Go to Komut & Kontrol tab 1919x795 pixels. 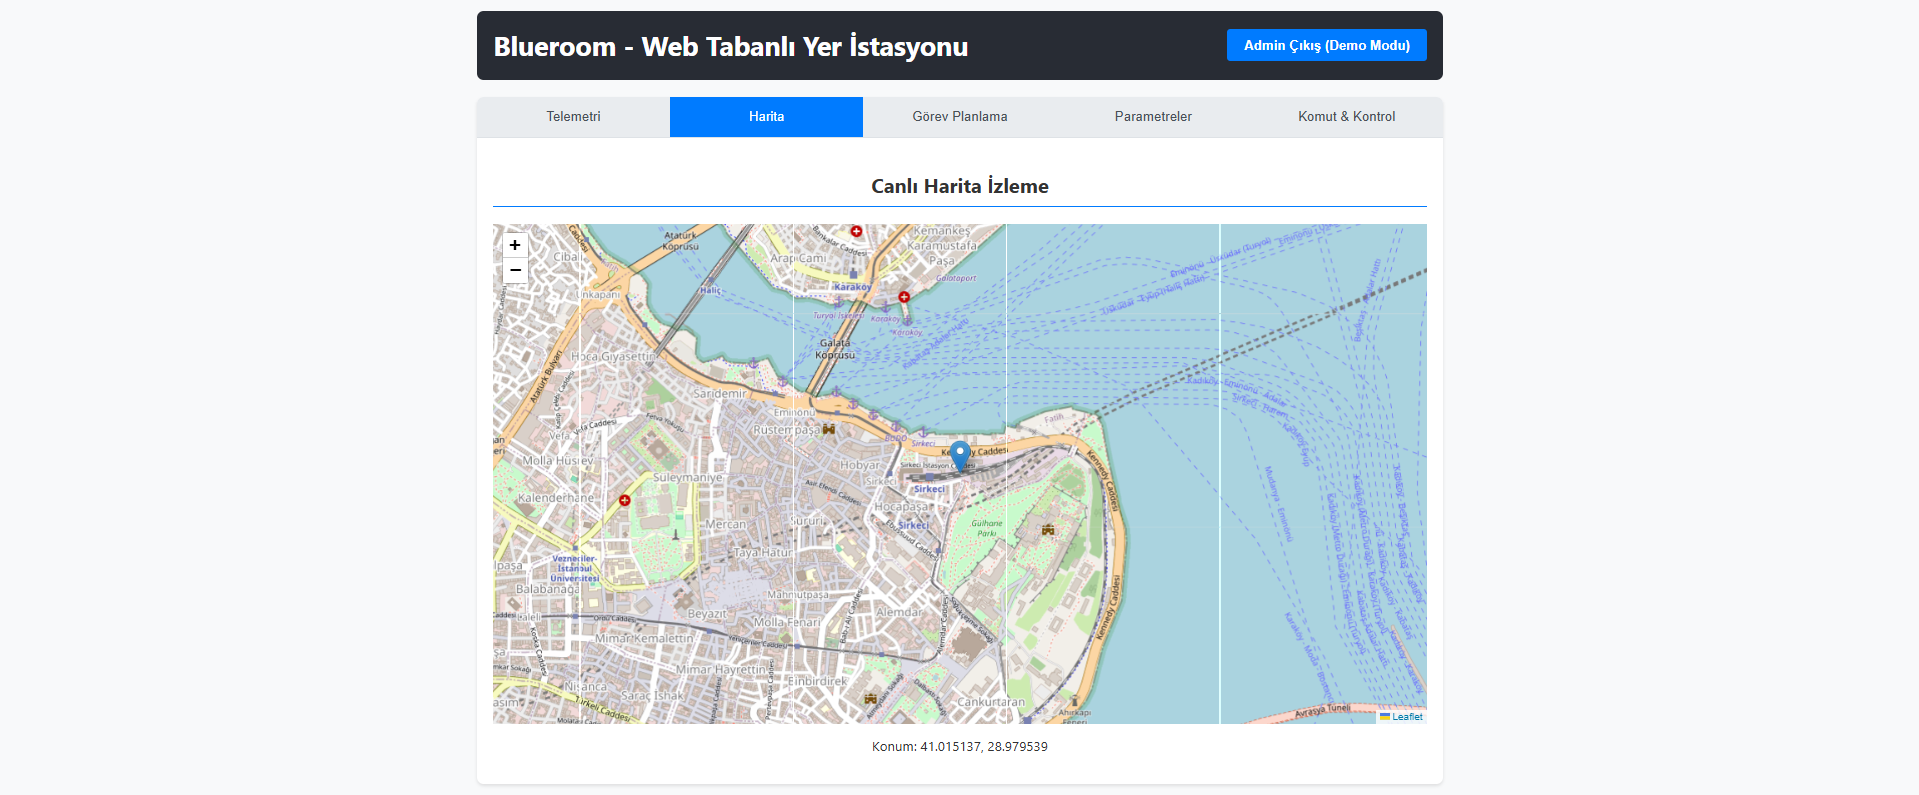1346,117
